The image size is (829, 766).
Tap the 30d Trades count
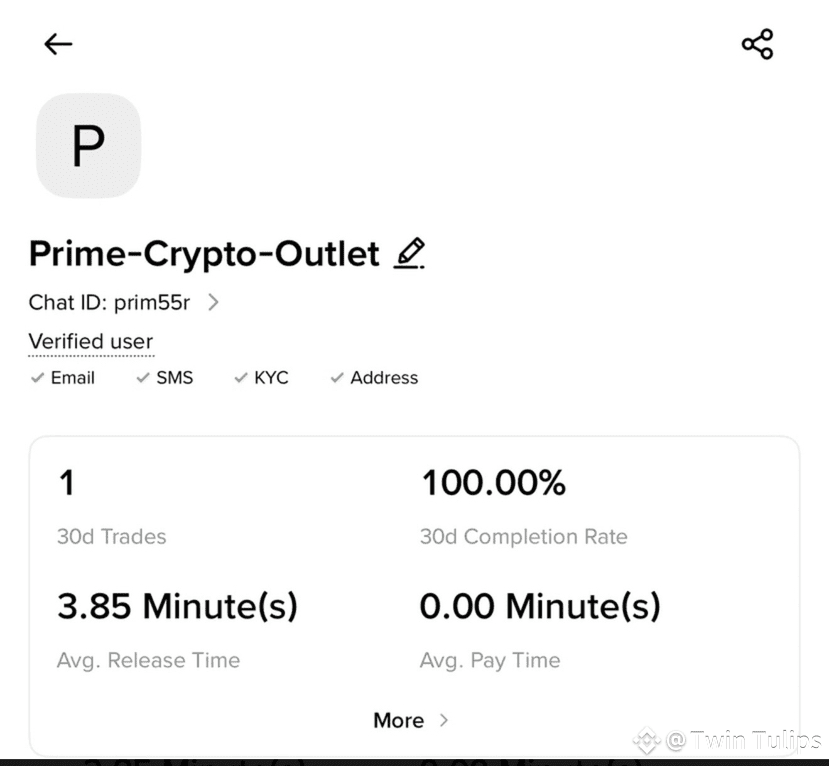[x=67, y=483]
